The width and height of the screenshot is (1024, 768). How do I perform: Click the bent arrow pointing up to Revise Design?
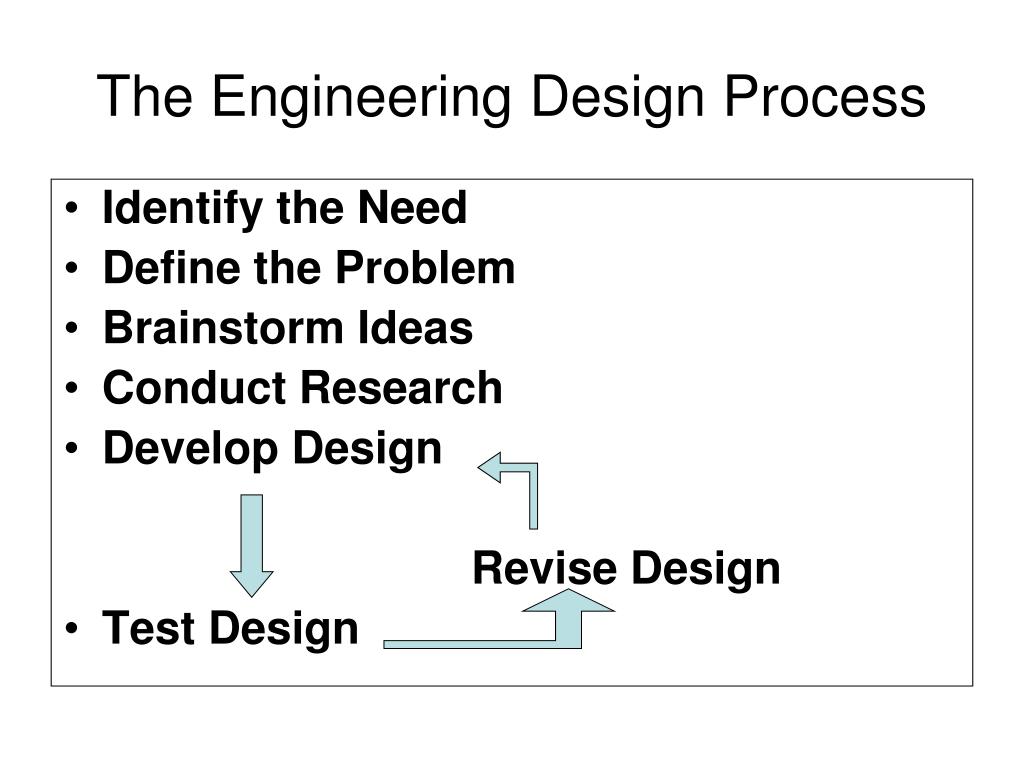click(500, 619)
